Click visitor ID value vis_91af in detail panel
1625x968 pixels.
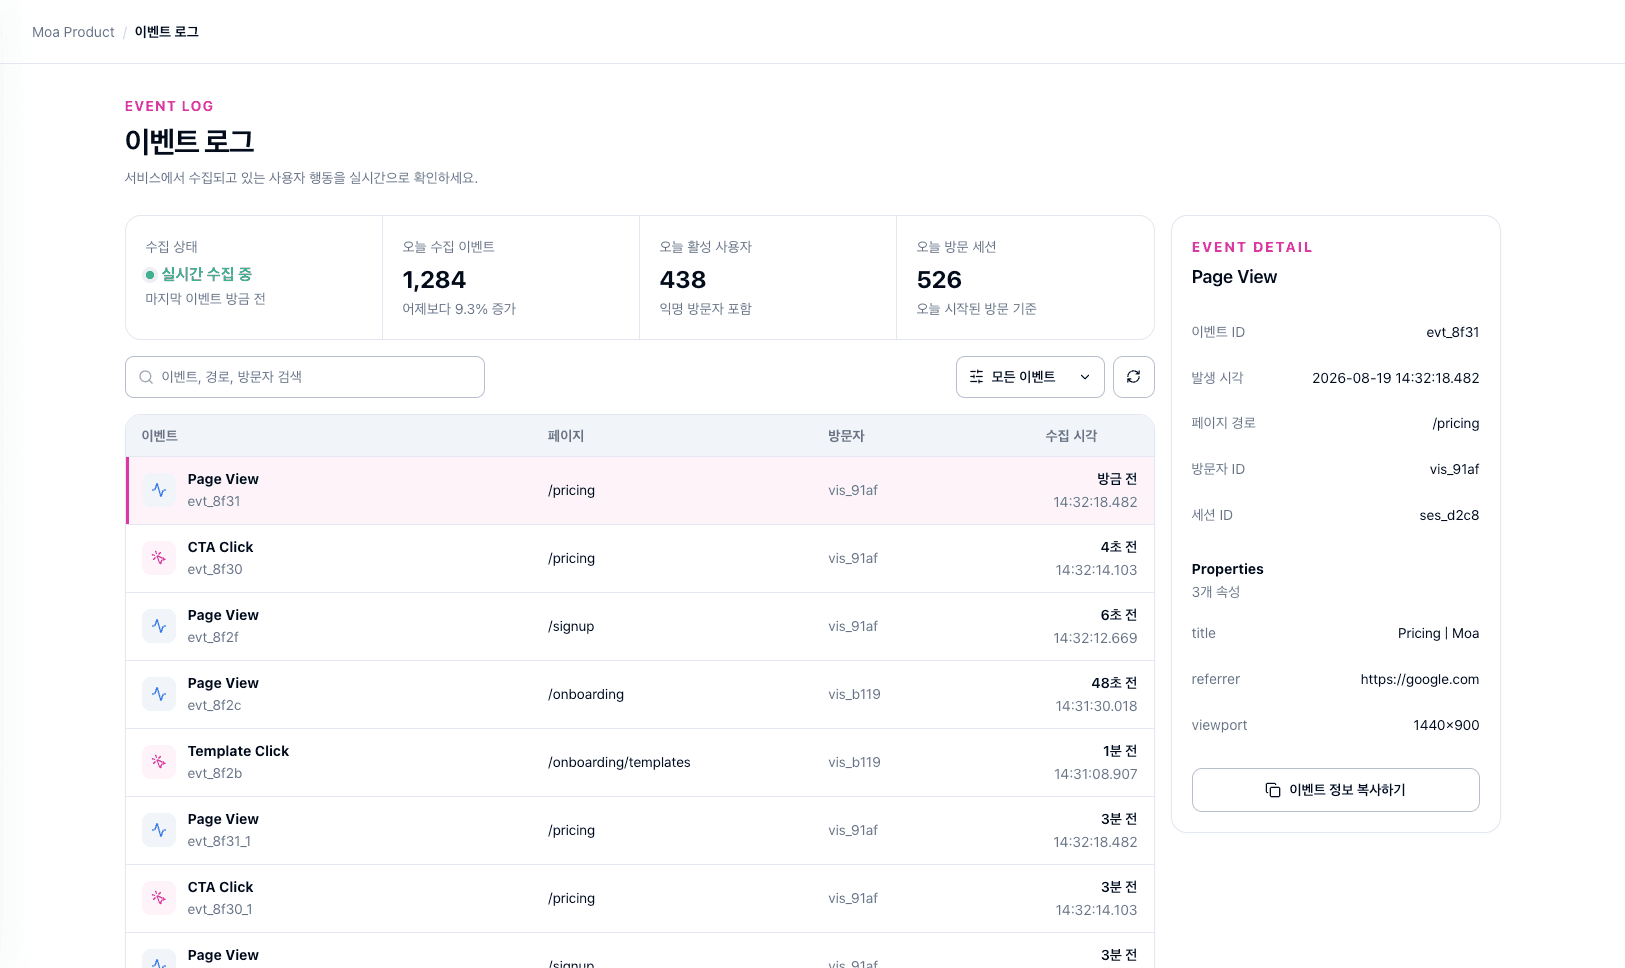click(1454, 469)
